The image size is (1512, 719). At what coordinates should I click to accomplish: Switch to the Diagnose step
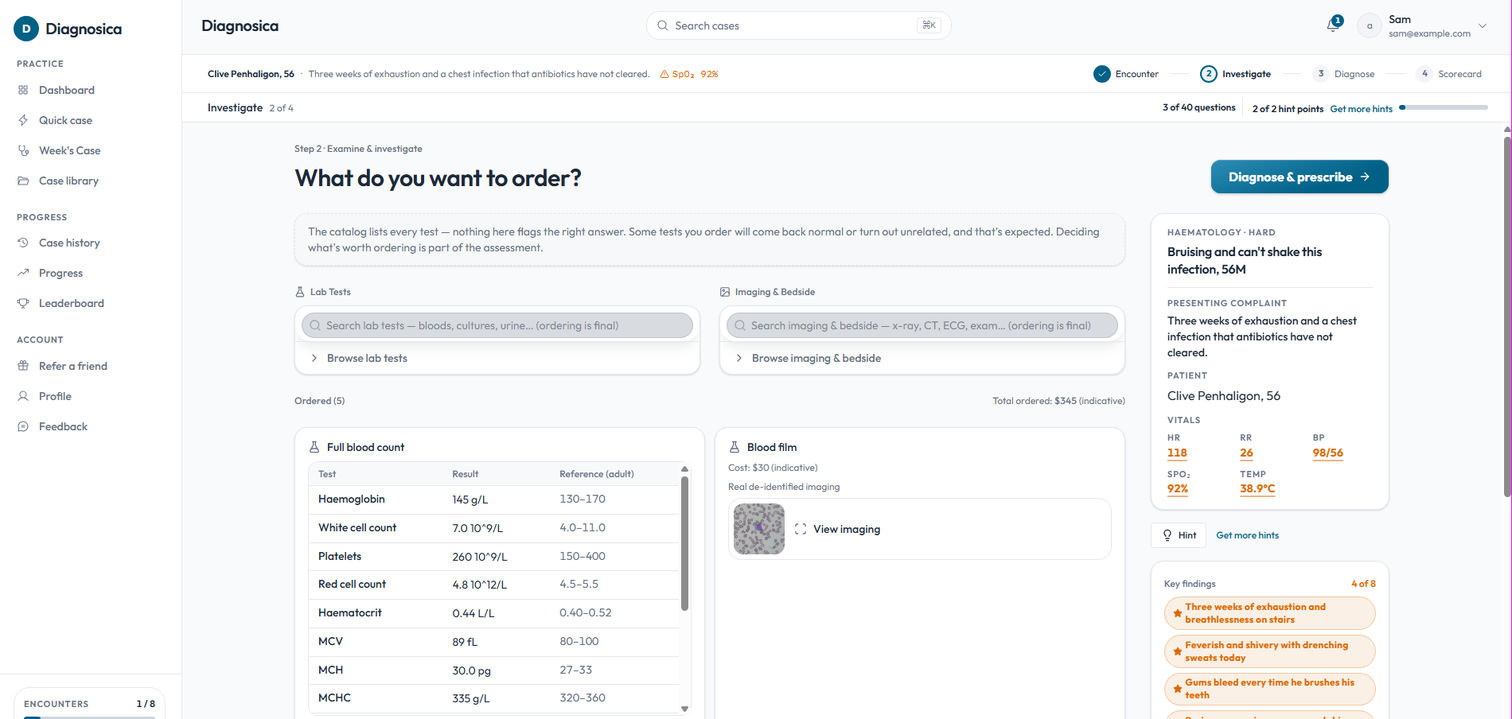click(x=1344, y=74)
